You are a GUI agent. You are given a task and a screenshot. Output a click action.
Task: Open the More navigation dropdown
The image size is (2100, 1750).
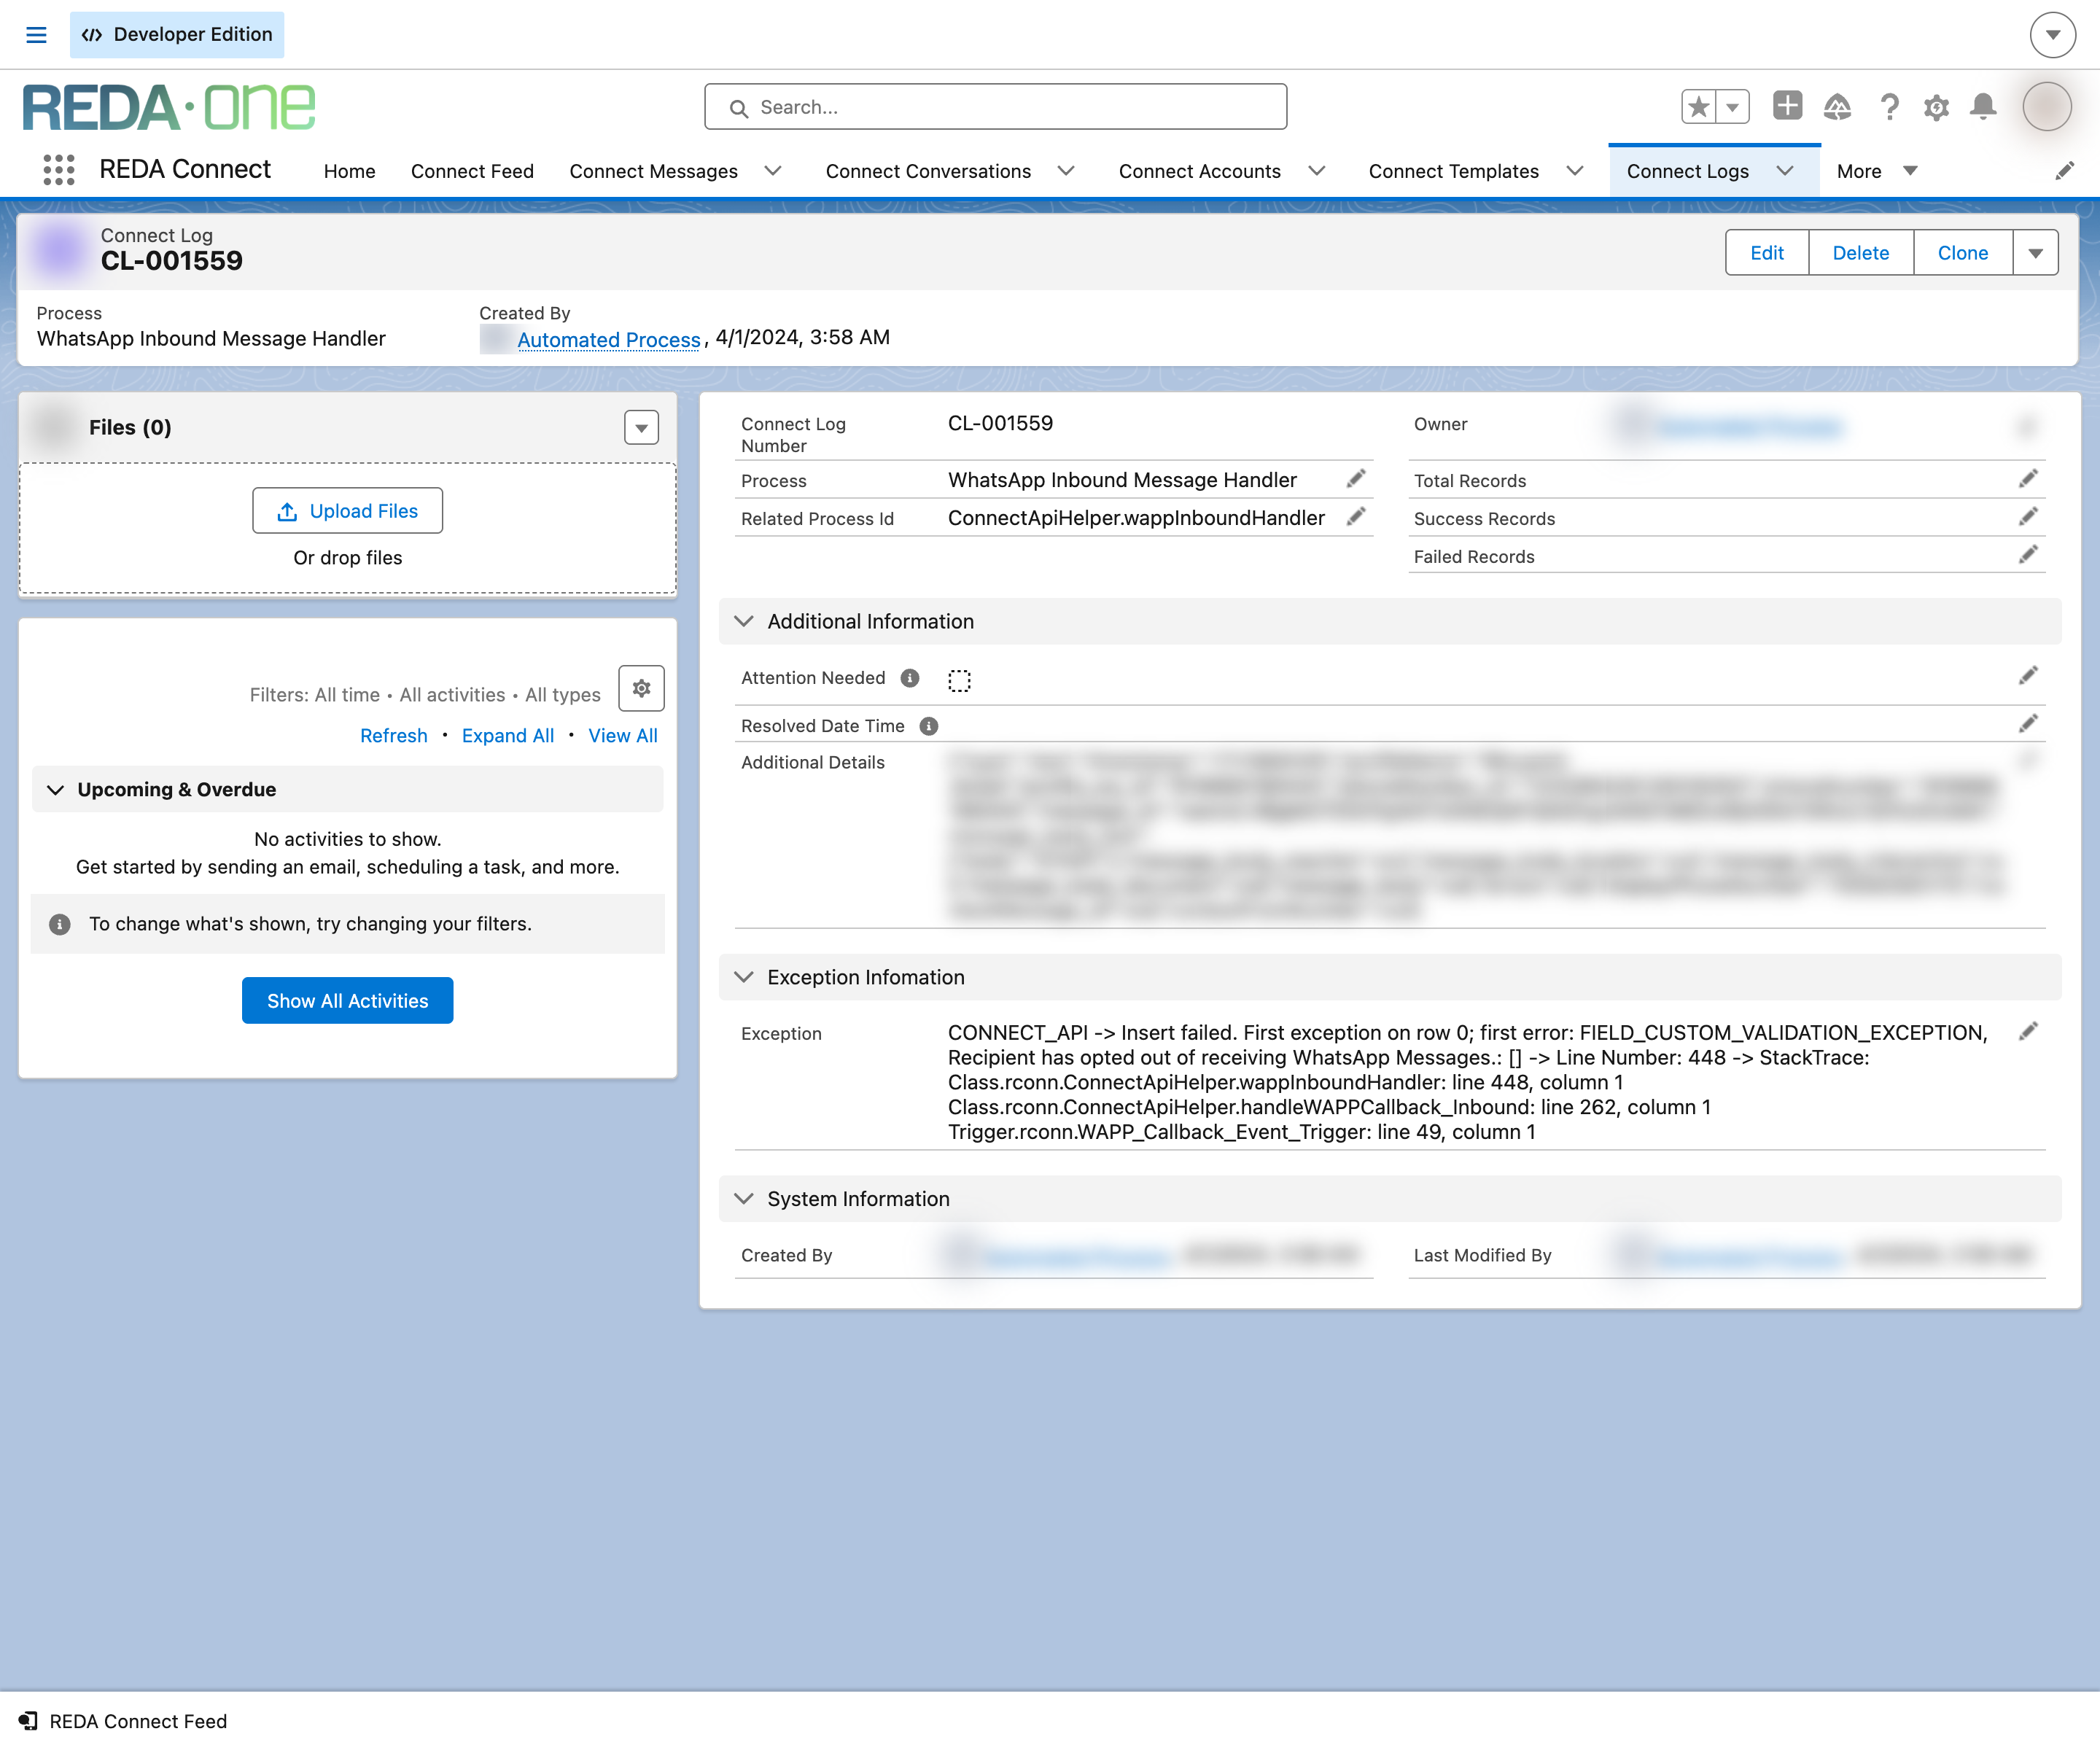click(1877, 171)
